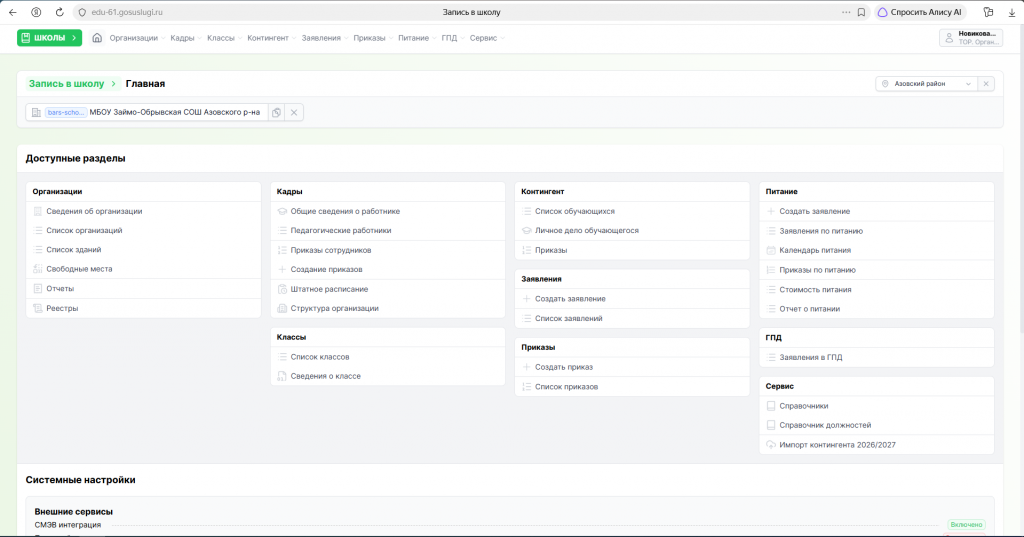This screenshot has width=1024, height=537.
Task: Click the Спросить Алису AI button
Action: tap(920, 12)
